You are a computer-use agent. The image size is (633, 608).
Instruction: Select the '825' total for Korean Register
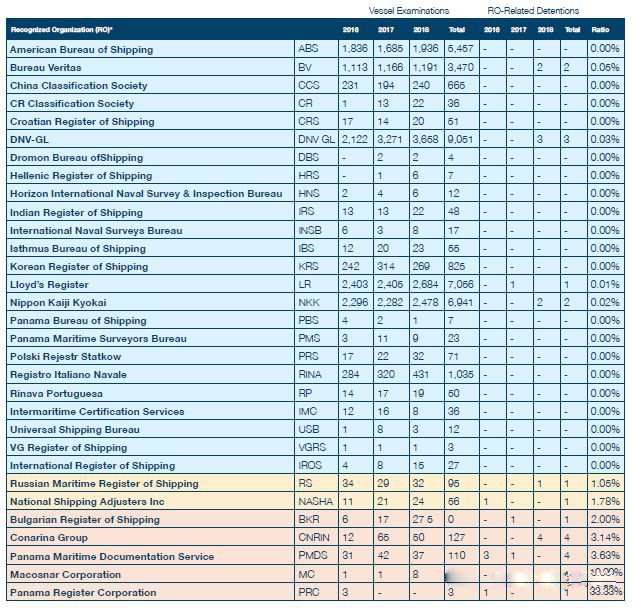click(x=456, y=266)
